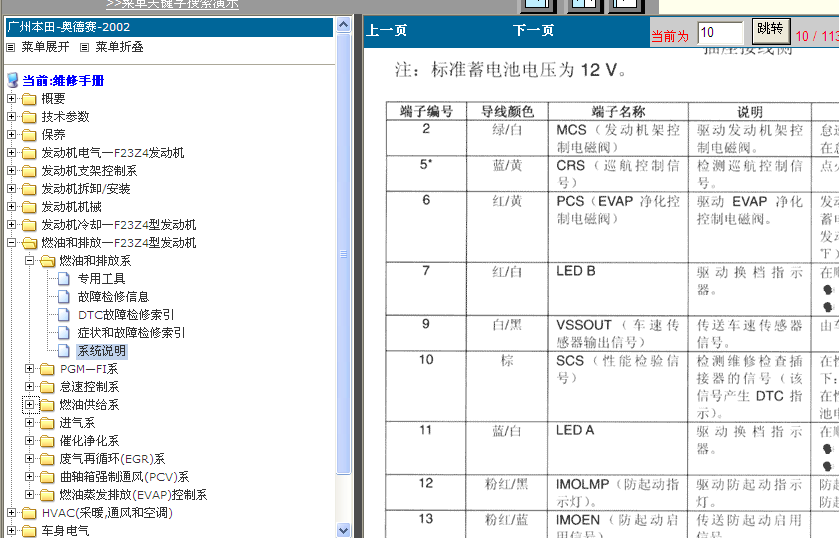Click the 技术参数 folder icon
This screenshot has height=538, width=839.
tap(29, 117)
